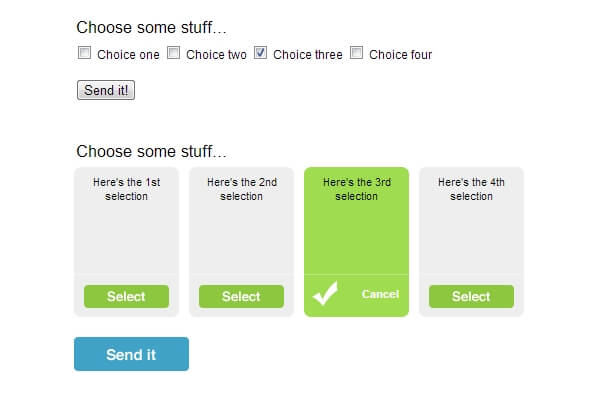Click the top "Choose some stuff..." heading
This screenshot has width=600, height=400.
[x=151, y=28]
